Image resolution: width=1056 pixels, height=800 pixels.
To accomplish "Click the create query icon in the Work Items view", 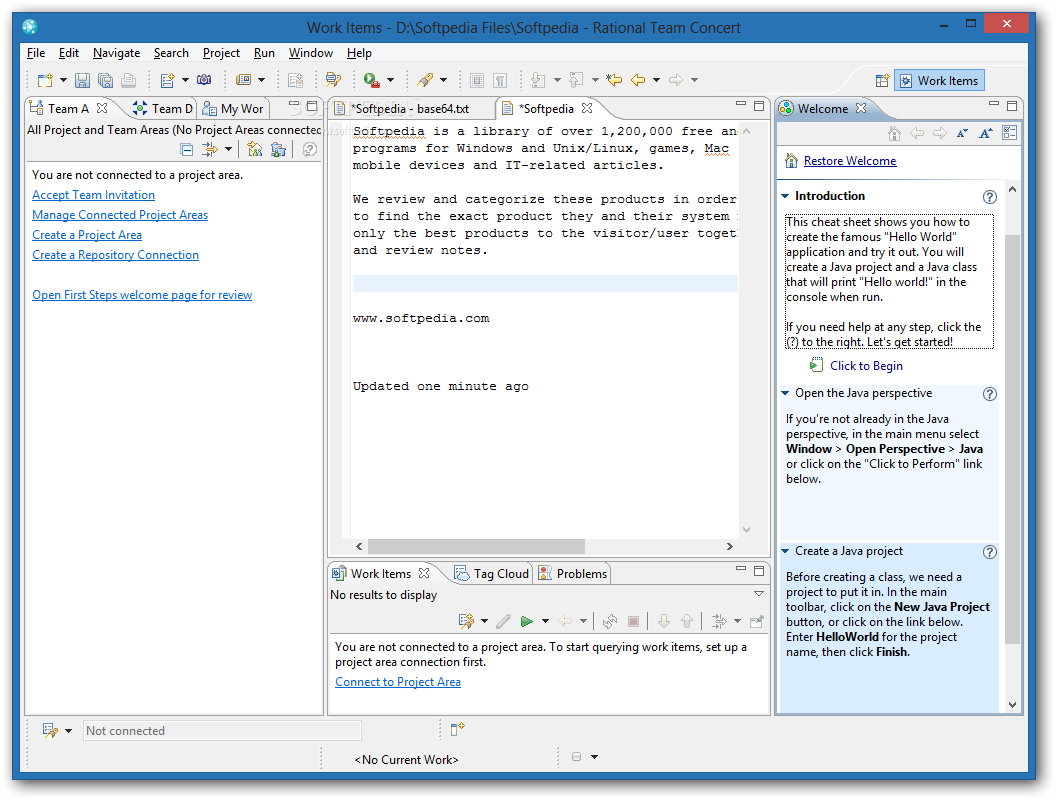I will [x=466, y=621].
